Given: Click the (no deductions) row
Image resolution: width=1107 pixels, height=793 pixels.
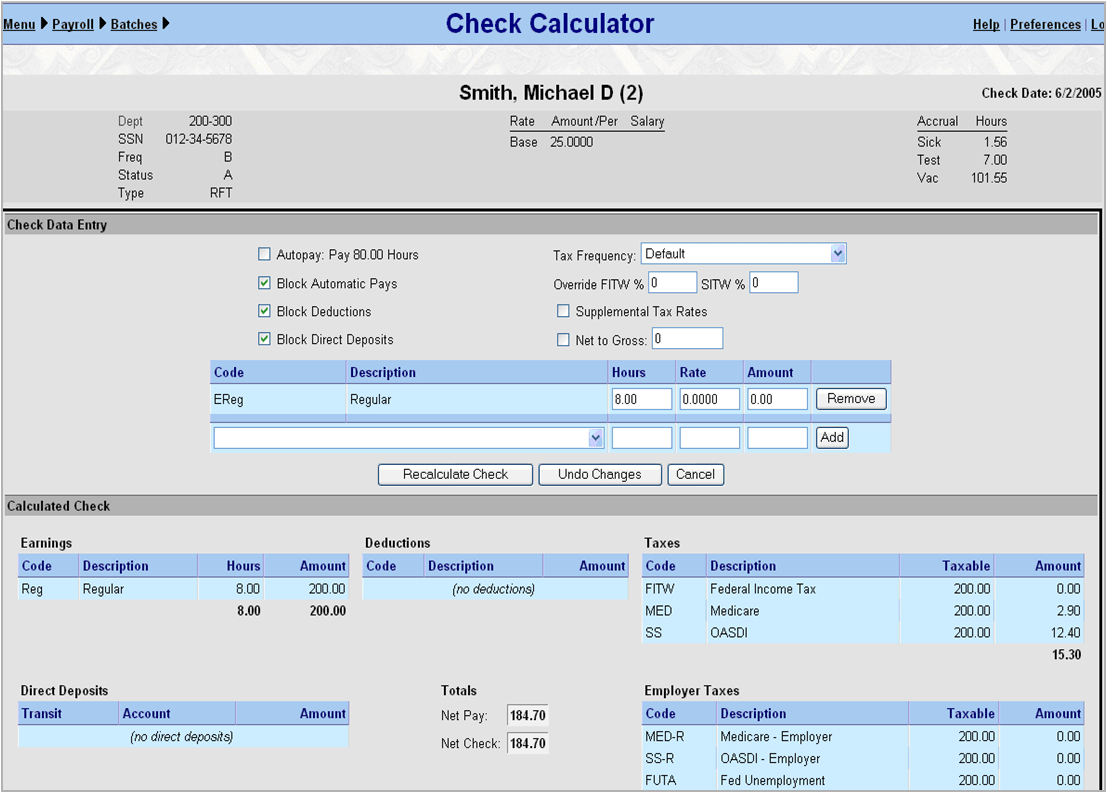Looking at the screenshot, I should (x=495, y=589).
